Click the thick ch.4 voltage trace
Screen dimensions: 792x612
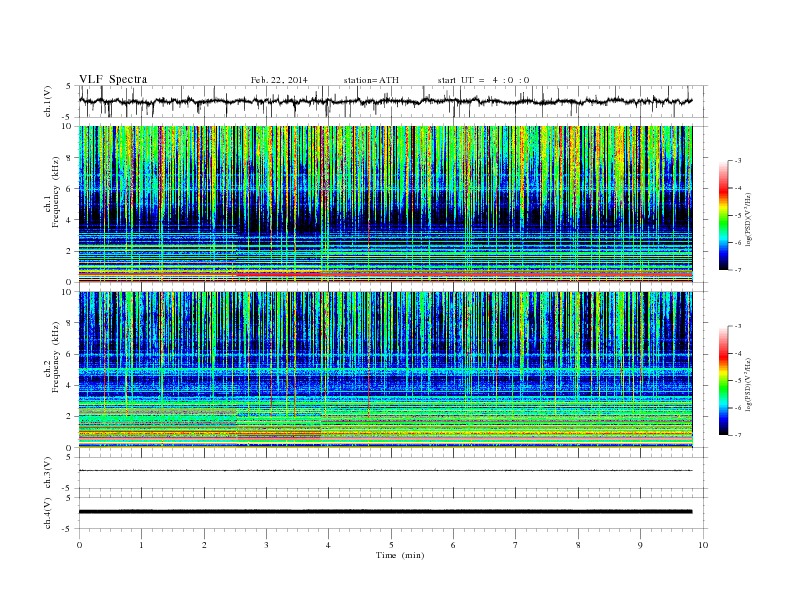[385, 512]
